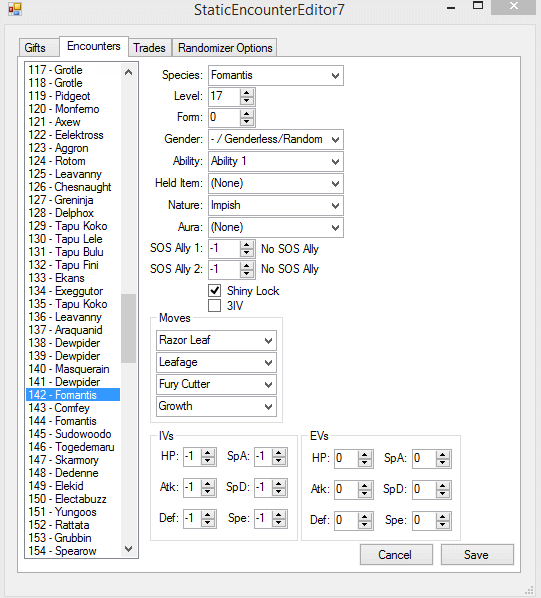The width and height of the screenshot is (541, 598).
Task: Expand the Nature dropdown showing Impish
Action: tap(276, 206)
